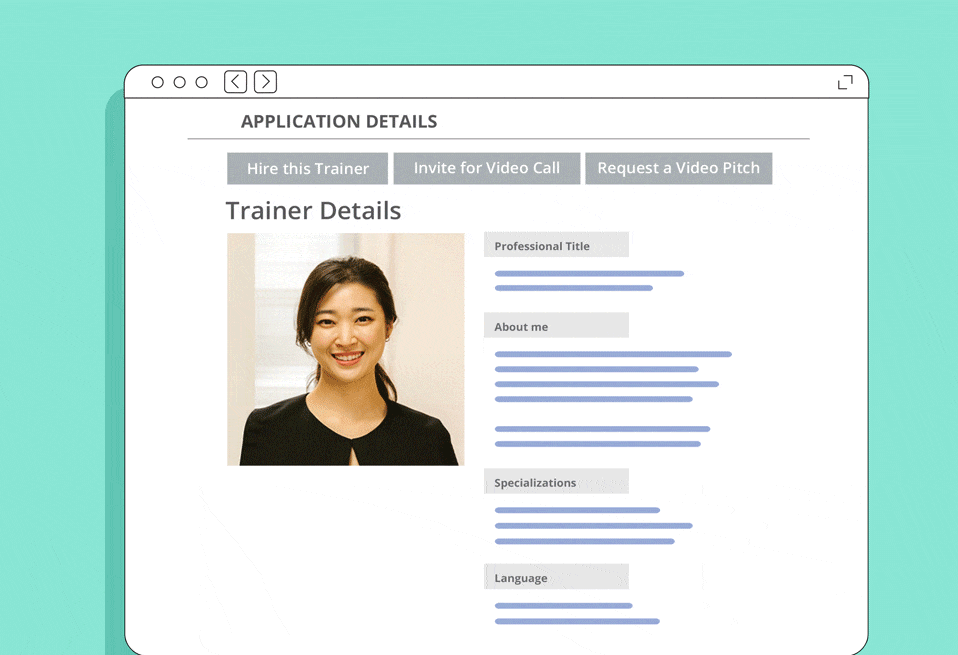Click the browser forward arrow button
Image resolution: width=958 pixels, height=655 pixels.
pyautogui.click(x=265, y=82)
